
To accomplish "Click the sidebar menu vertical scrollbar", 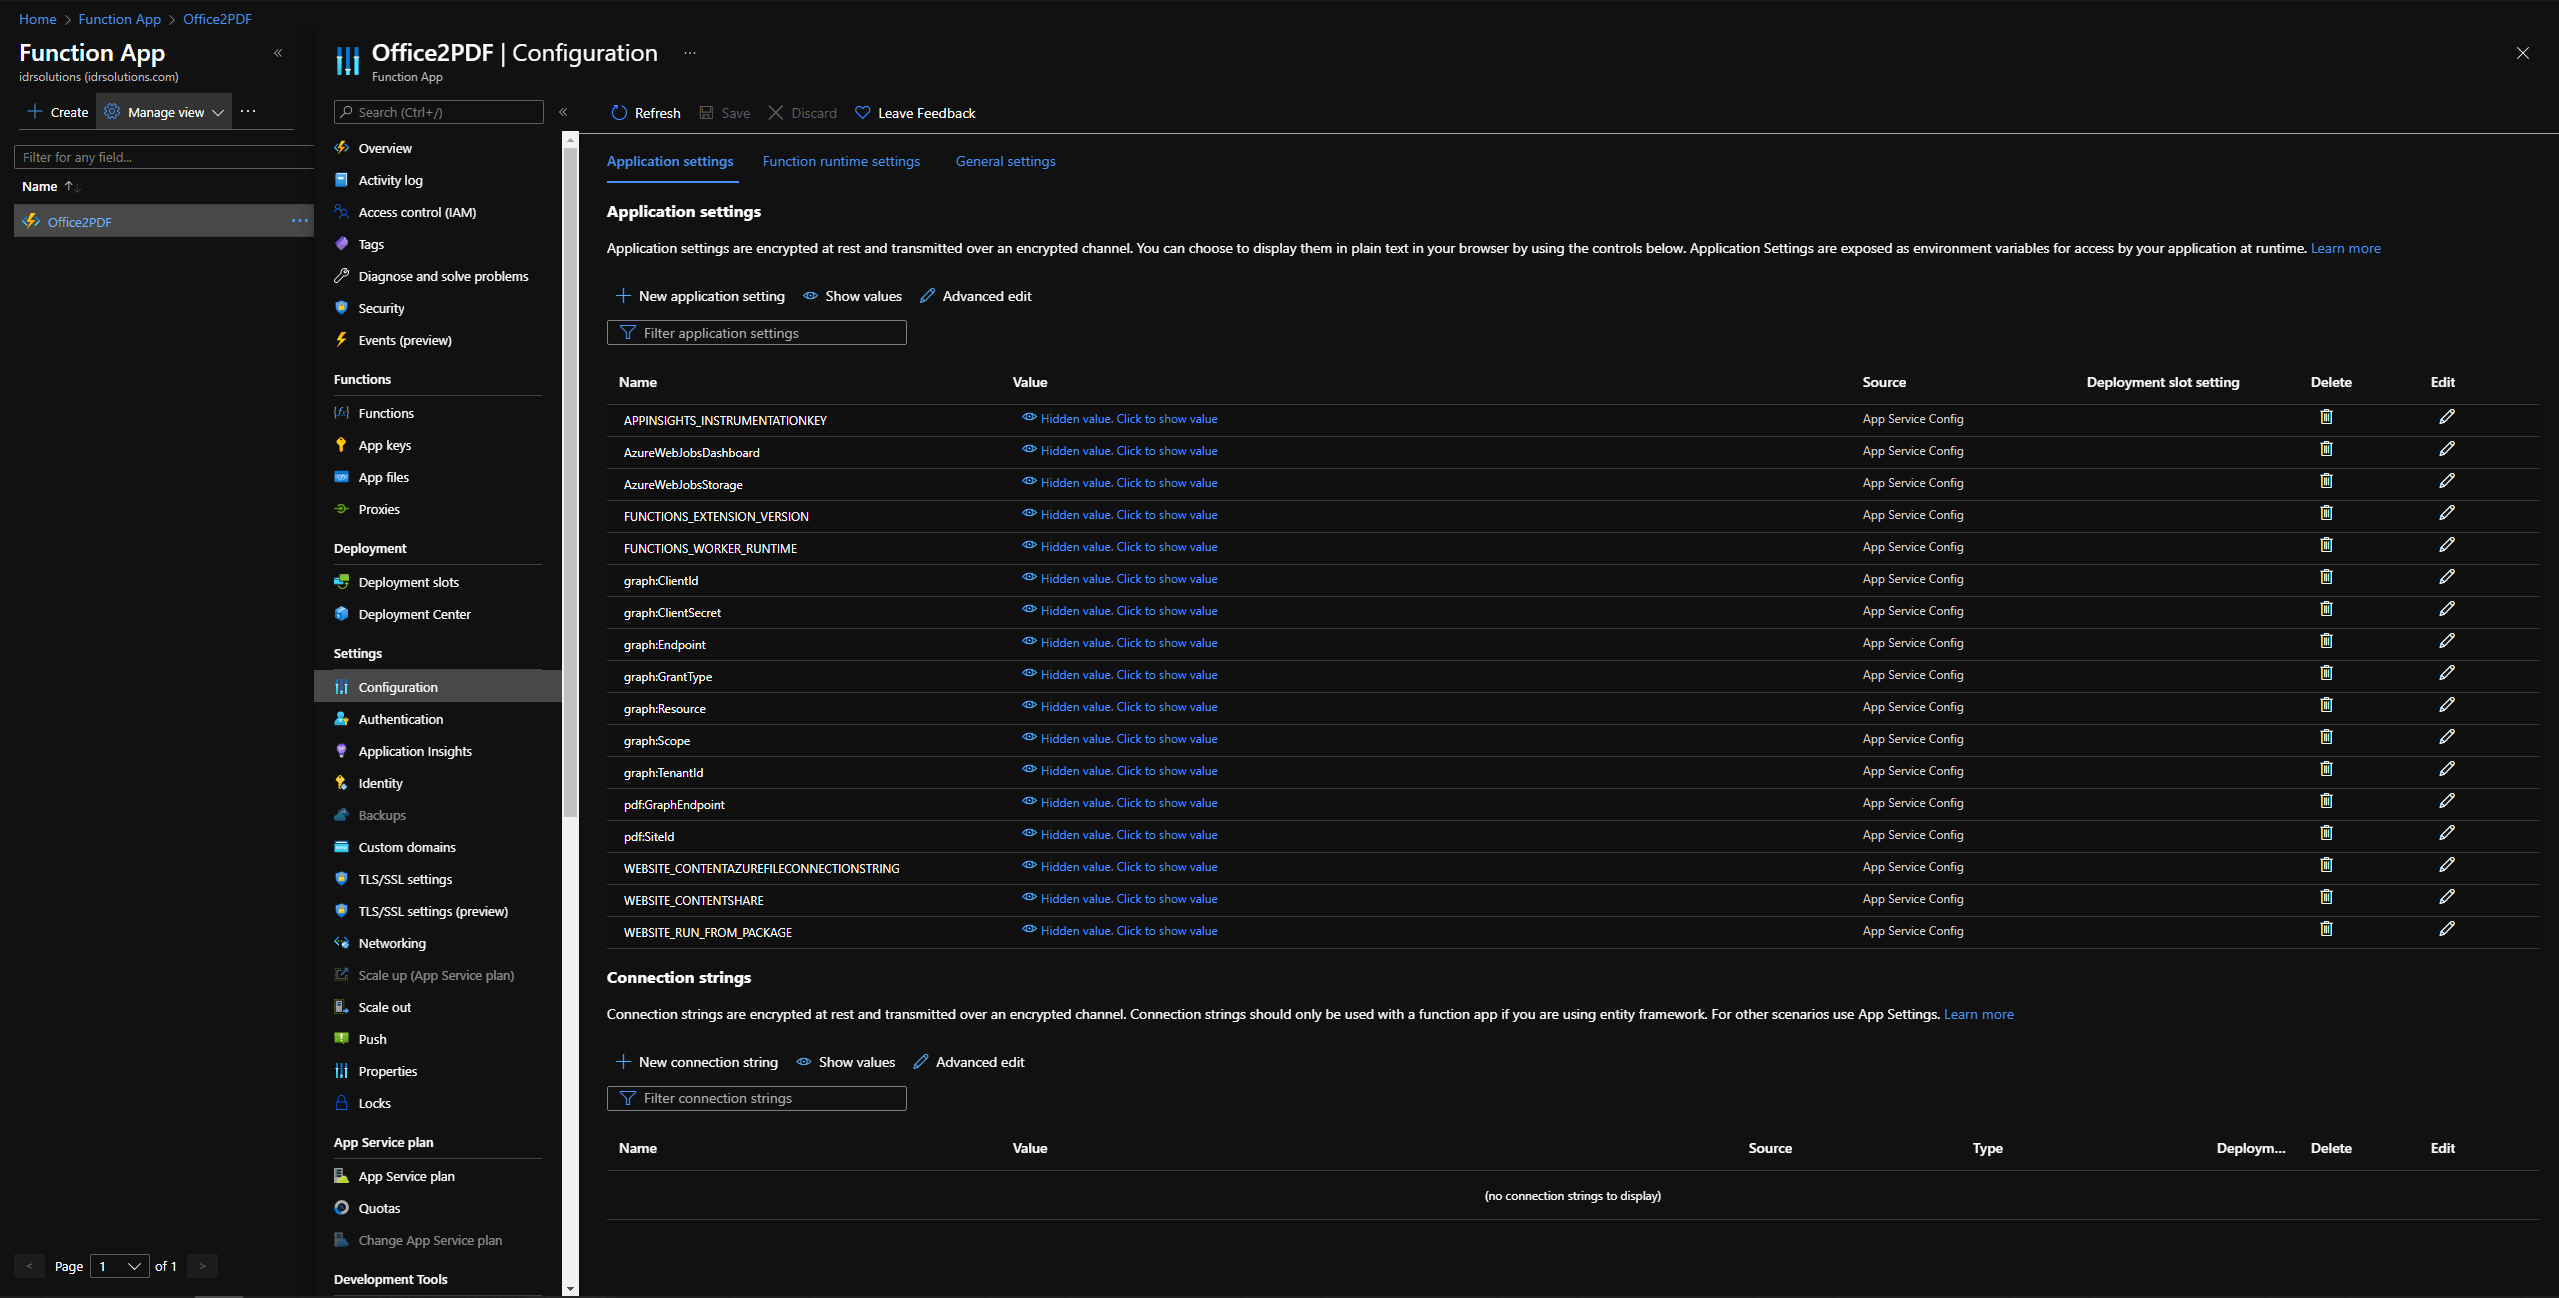I will (x=570, y=480).
